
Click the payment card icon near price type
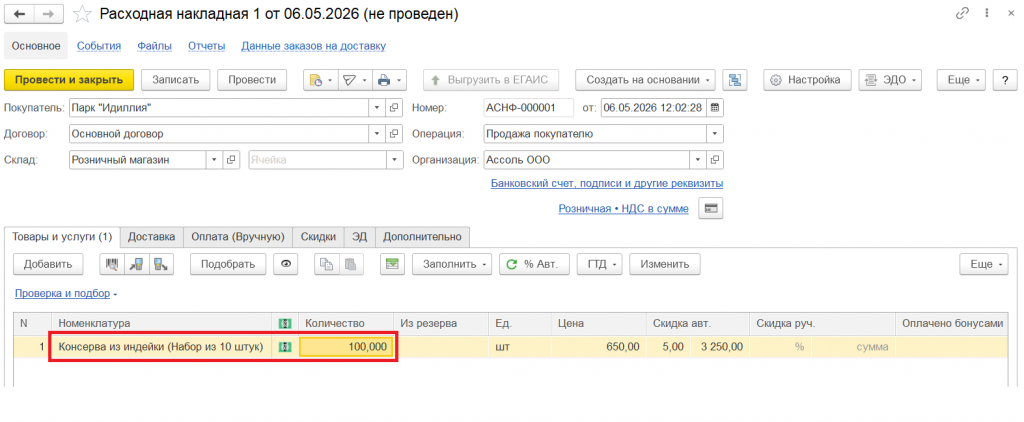click(711, 209)
